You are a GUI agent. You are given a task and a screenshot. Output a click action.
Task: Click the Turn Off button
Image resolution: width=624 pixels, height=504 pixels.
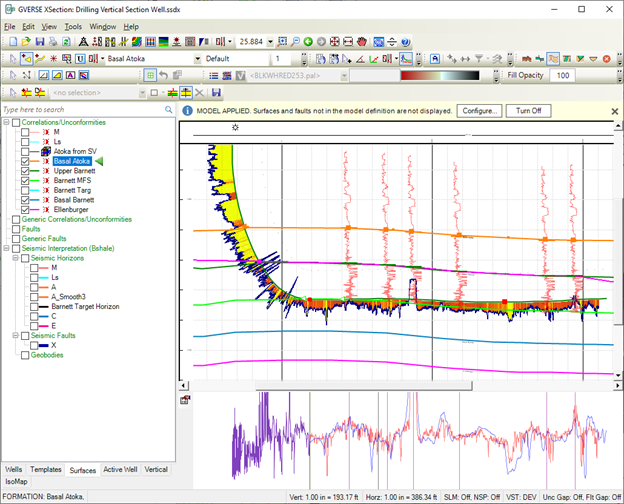click(528, 111)
